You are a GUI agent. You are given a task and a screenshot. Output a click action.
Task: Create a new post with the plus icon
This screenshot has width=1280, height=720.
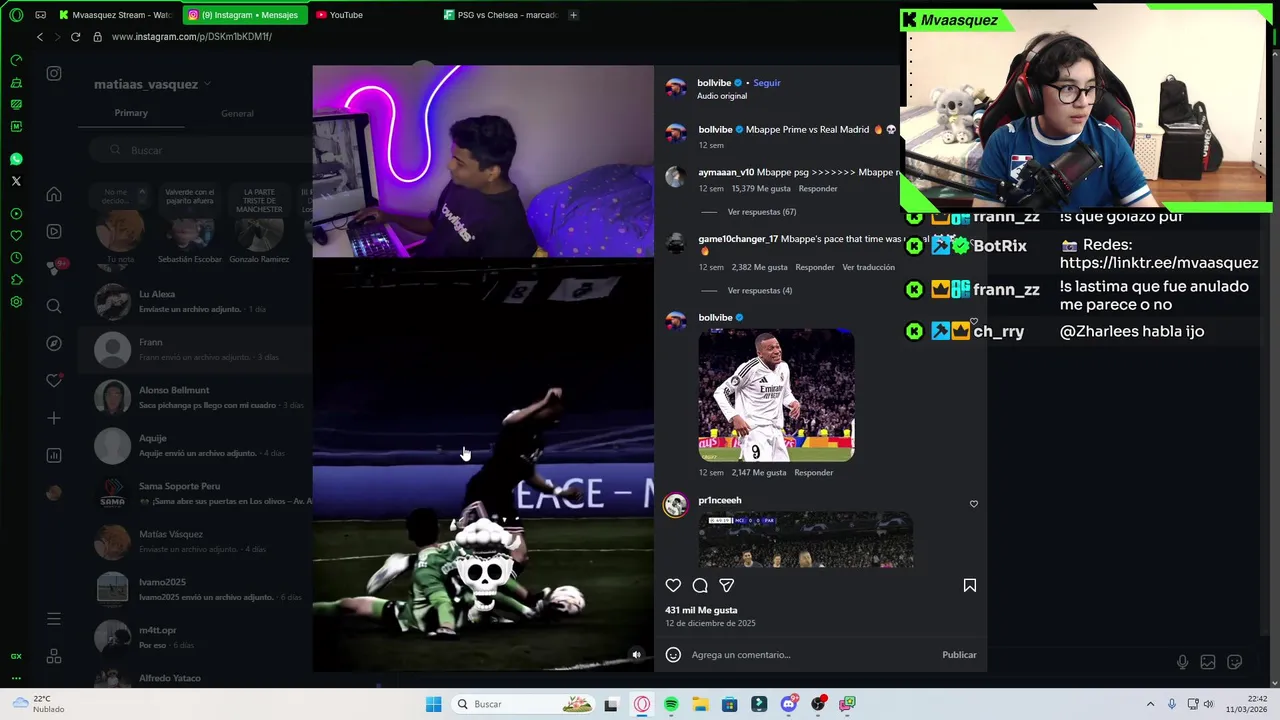click(54, 418)
